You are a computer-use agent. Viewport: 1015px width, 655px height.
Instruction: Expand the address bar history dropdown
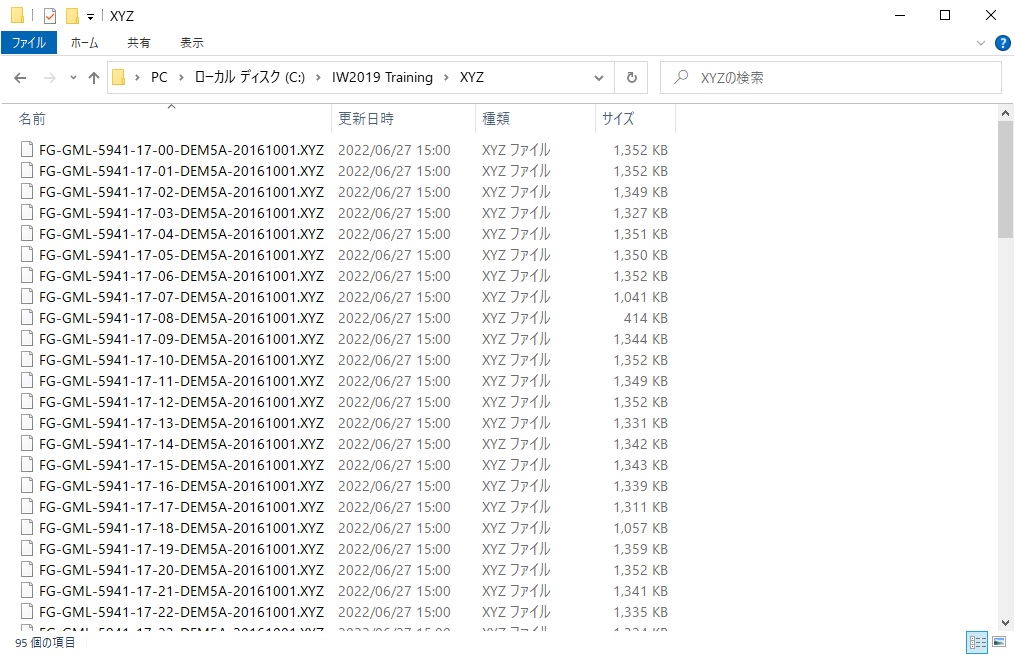click(599, 78)
